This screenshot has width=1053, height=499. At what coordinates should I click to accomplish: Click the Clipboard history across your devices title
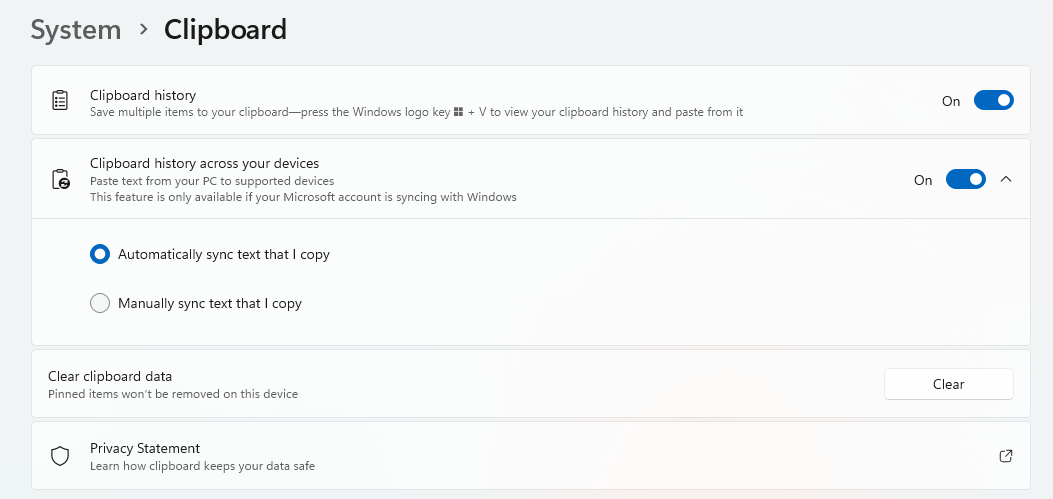(x=204, y=163)
